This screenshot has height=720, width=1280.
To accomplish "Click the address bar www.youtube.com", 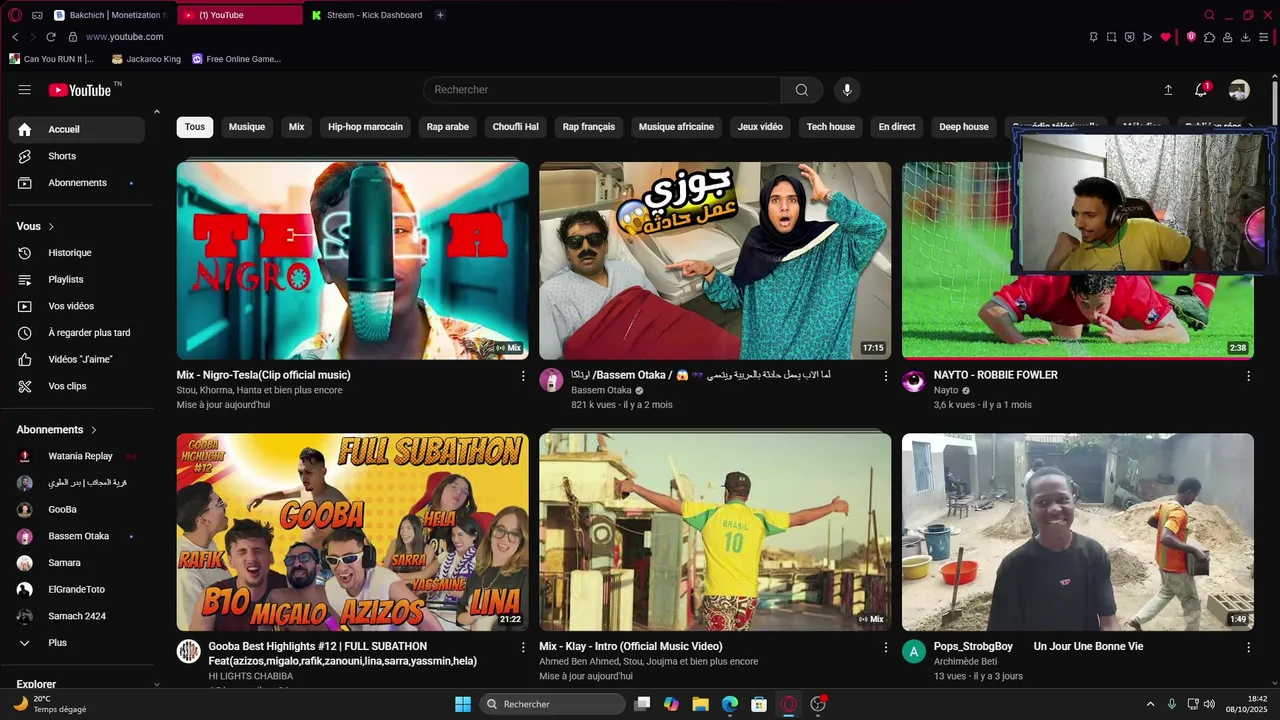I will (124, 37).
